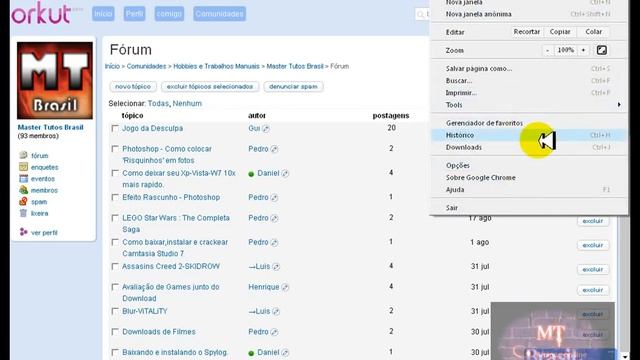Click profile icon next to Henrique

click(285, 287)
